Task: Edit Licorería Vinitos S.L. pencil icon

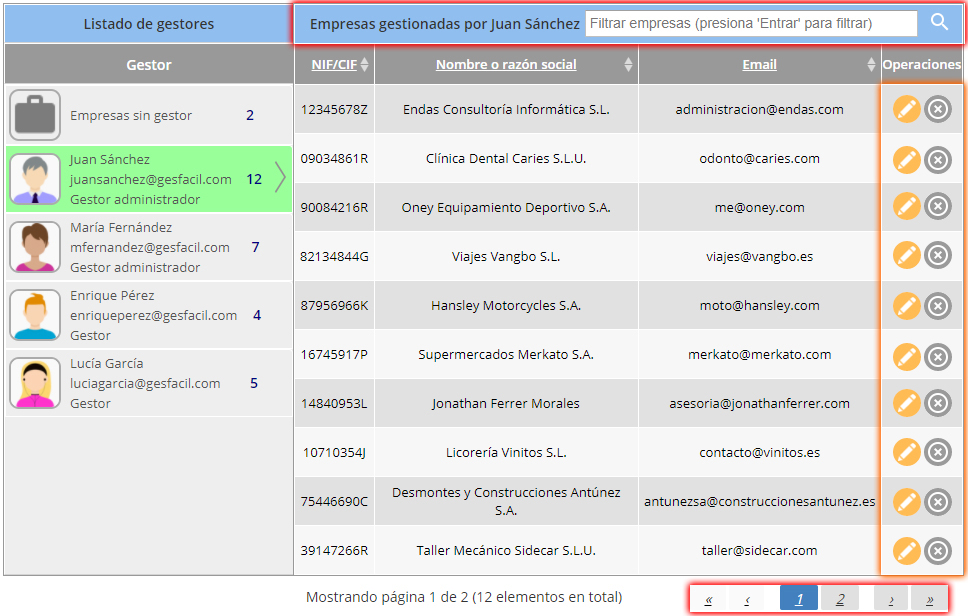Action: (906, 452)
